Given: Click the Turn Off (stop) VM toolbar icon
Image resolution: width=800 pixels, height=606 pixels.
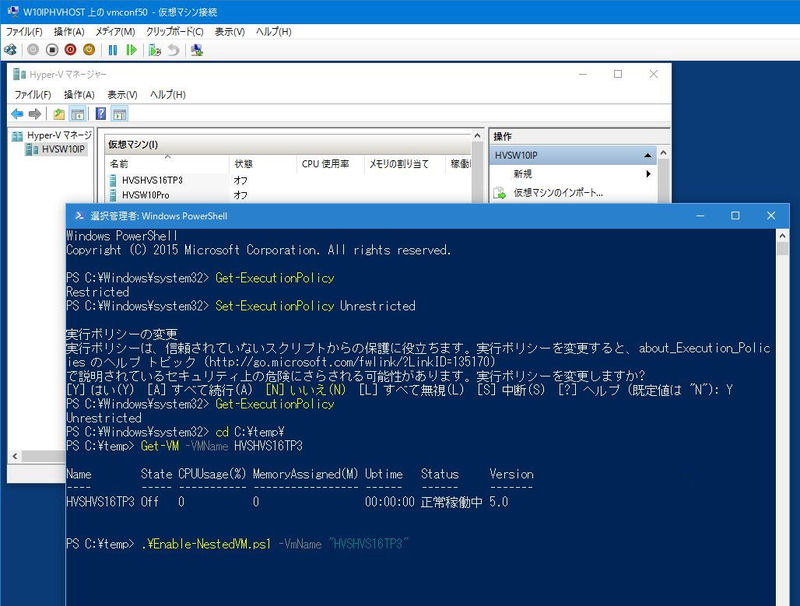Looking at the screenshot, I should 52,50.
